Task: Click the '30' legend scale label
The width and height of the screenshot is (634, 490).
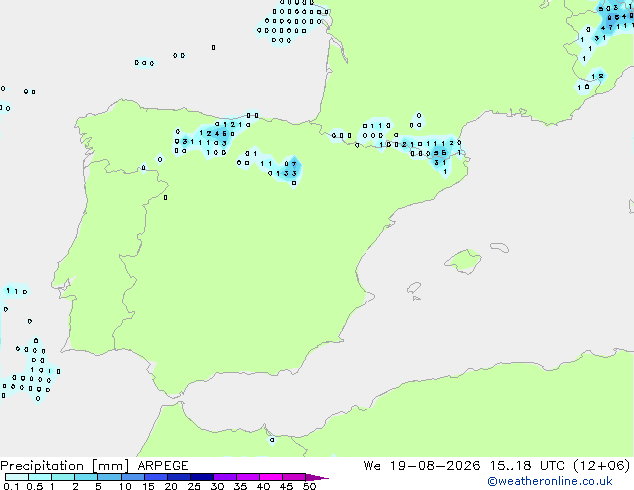Action: pos(217,486)
